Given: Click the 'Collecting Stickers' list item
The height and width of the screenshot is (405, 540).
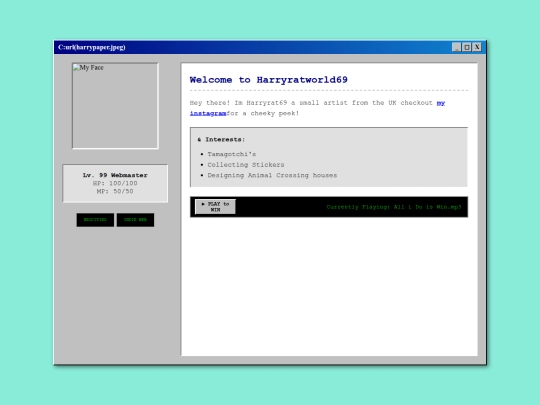Looking at the screenshot, I should click(x=246, y=165).
